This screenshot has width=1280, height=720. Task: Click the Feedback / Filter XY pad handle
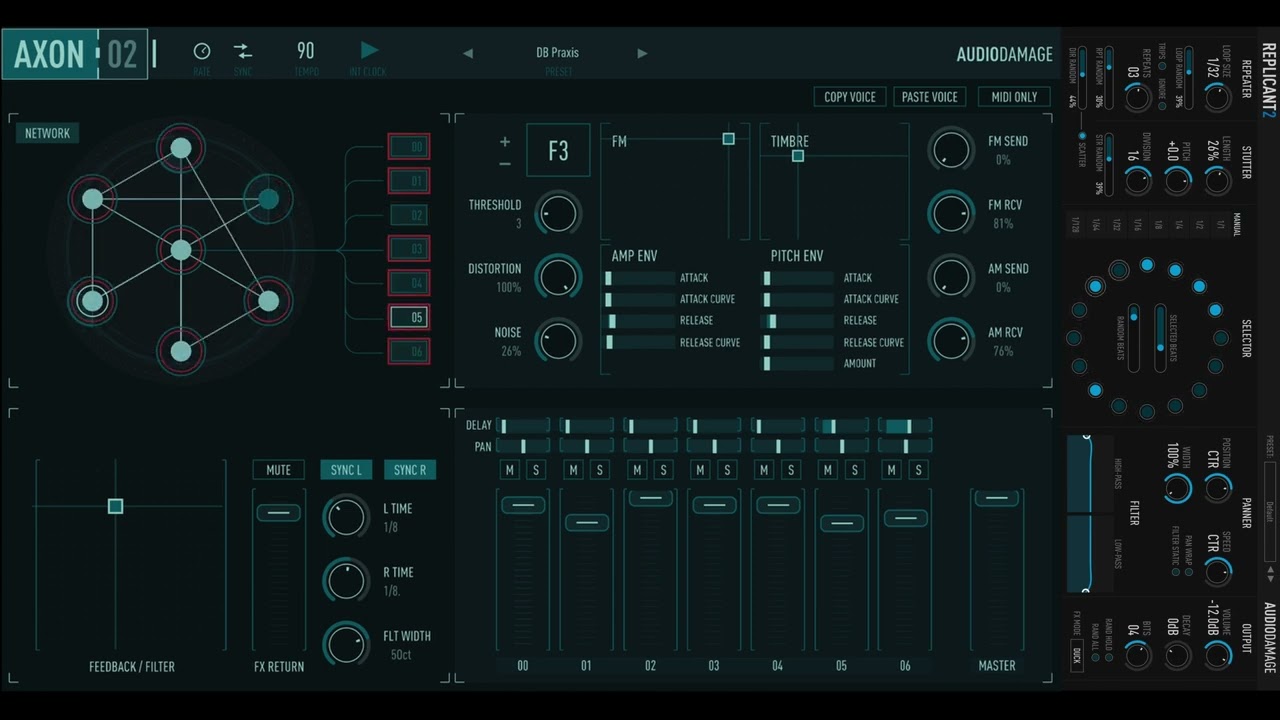click(115, 506)
